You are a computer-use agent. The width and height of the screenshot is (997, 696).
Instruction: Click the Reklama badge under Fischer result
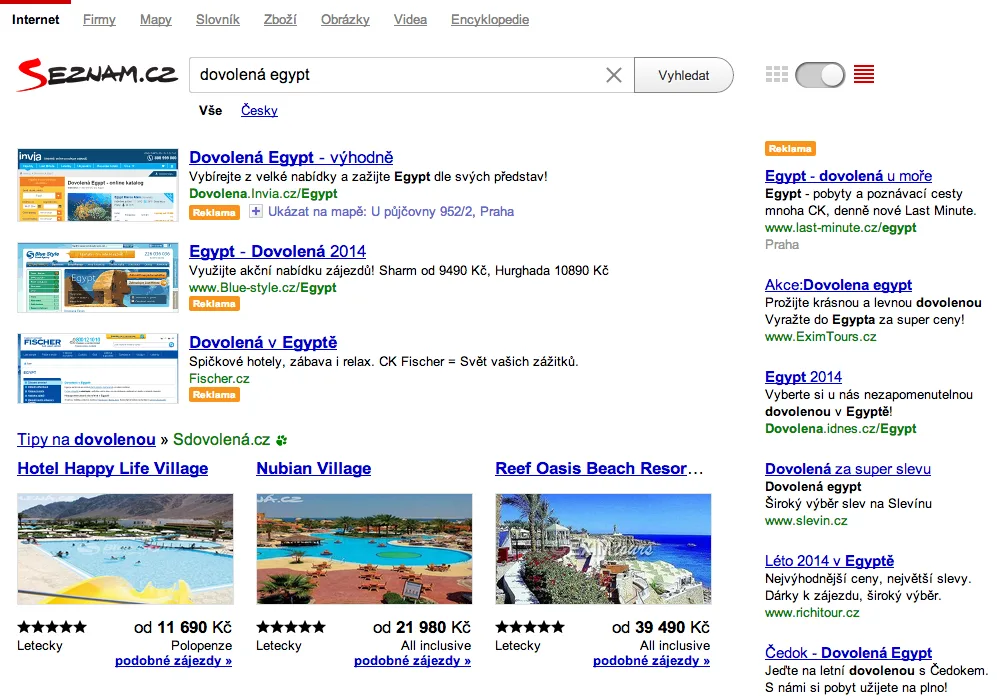[214, 395]
